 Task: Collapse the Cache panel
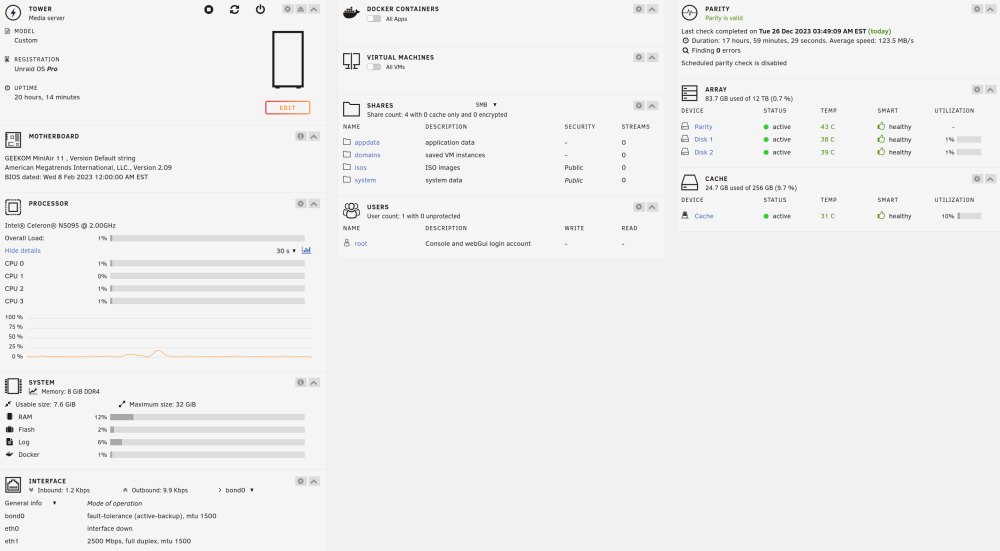click(990, 179)
